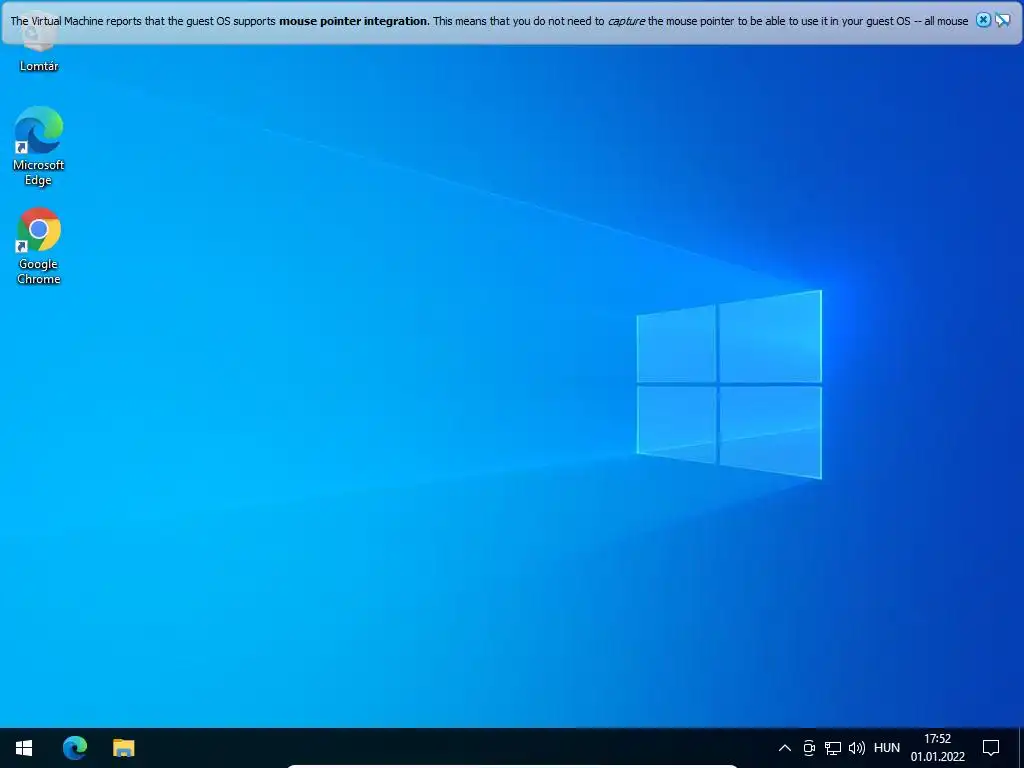Open the network status tray icon
Viewport: 1024px width, 768px height.
pyautogui.click(x=833, y=748)
